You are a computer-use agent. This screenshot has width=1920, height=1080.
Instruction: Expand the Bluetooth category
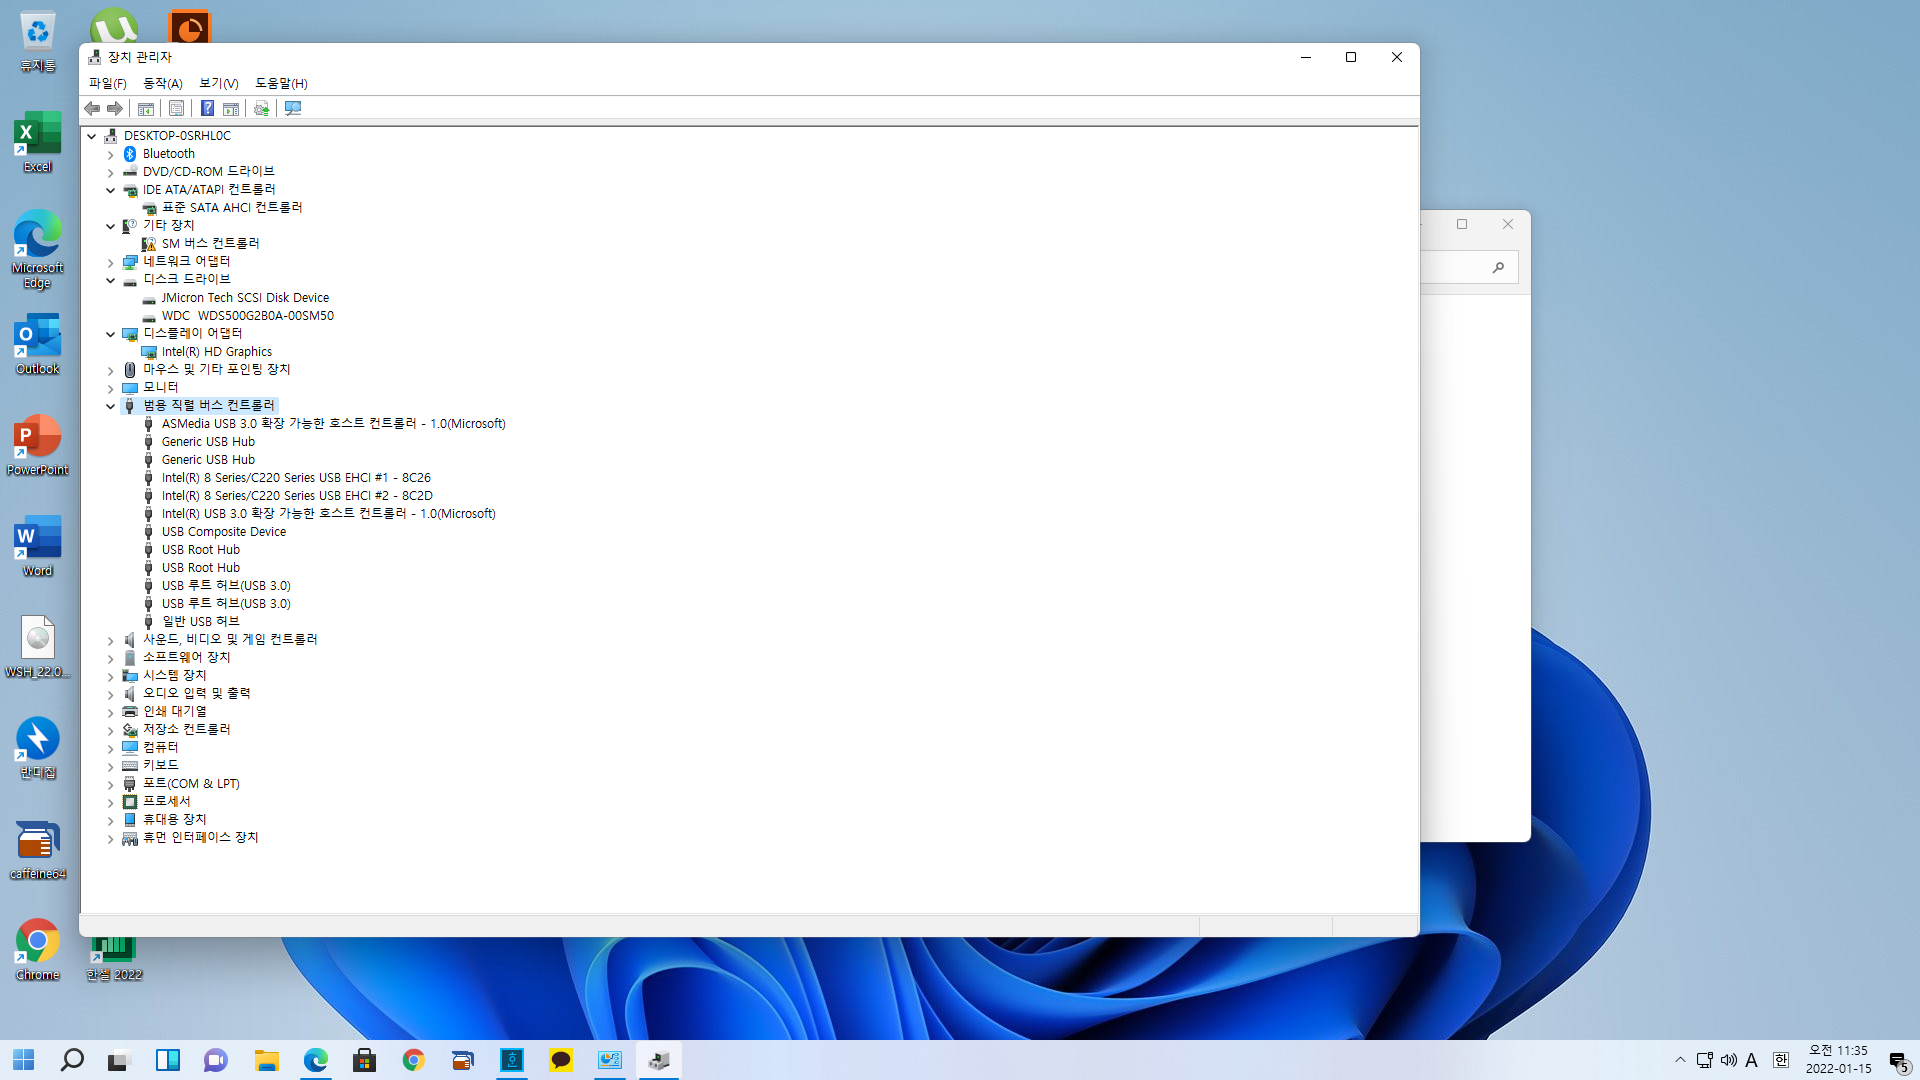111,154
